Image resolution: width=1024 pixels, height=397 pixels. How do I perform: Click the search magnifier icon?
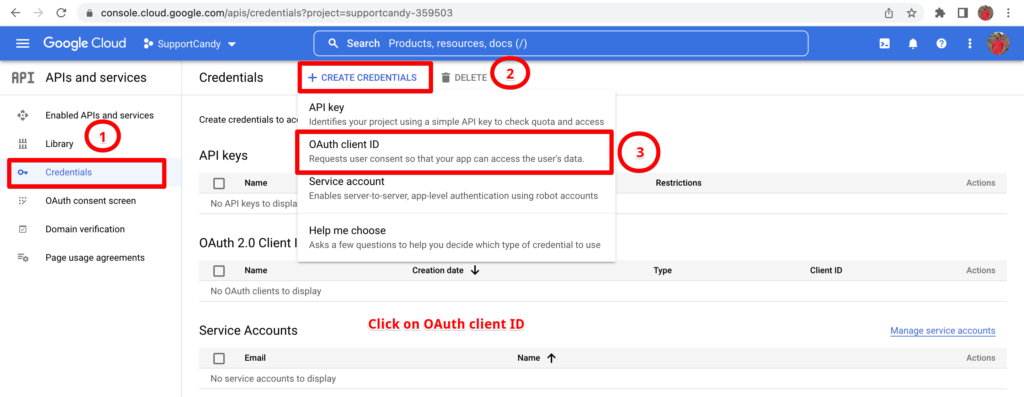pyautogui.click(x=333, y=44)
